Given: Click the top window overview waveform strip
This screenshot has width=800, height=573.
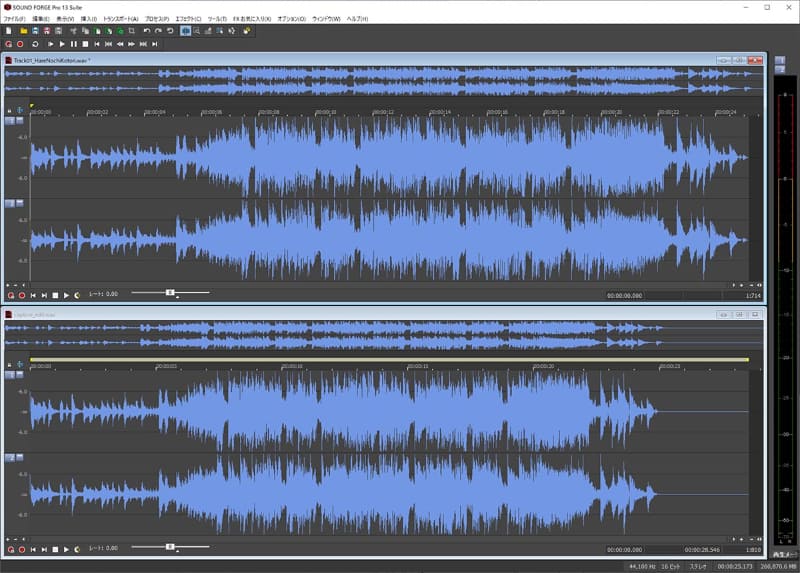Looking at the screenshot, I should pos(384,81).
